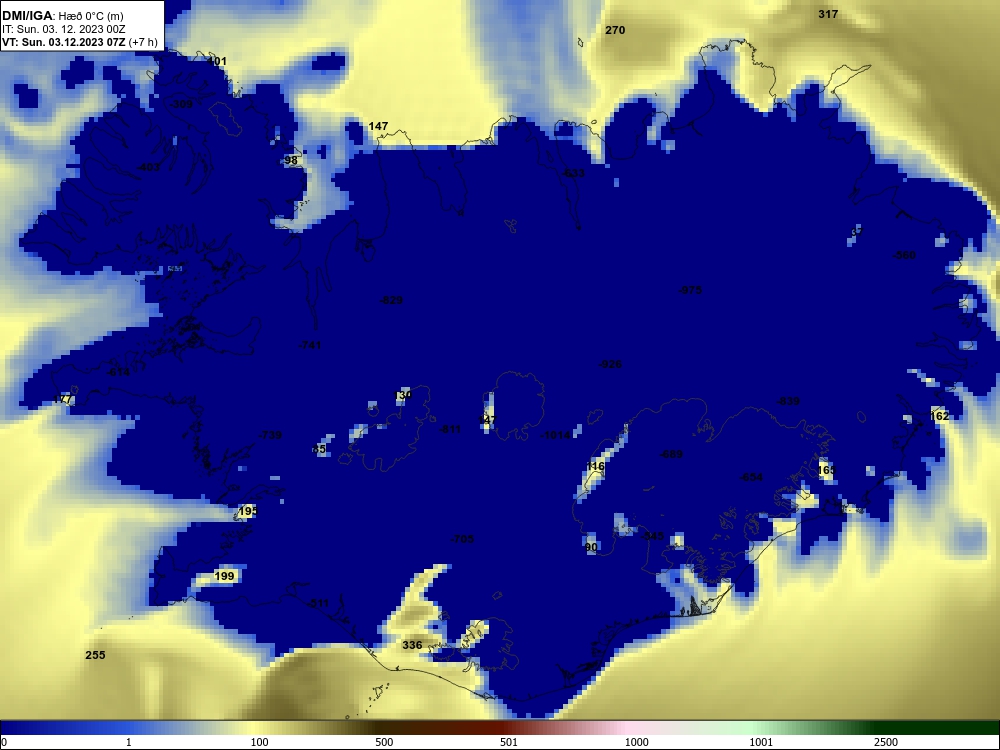Screen dimensions: 1000x750
Task: Click the map value '401'
Action: point(217,61)
